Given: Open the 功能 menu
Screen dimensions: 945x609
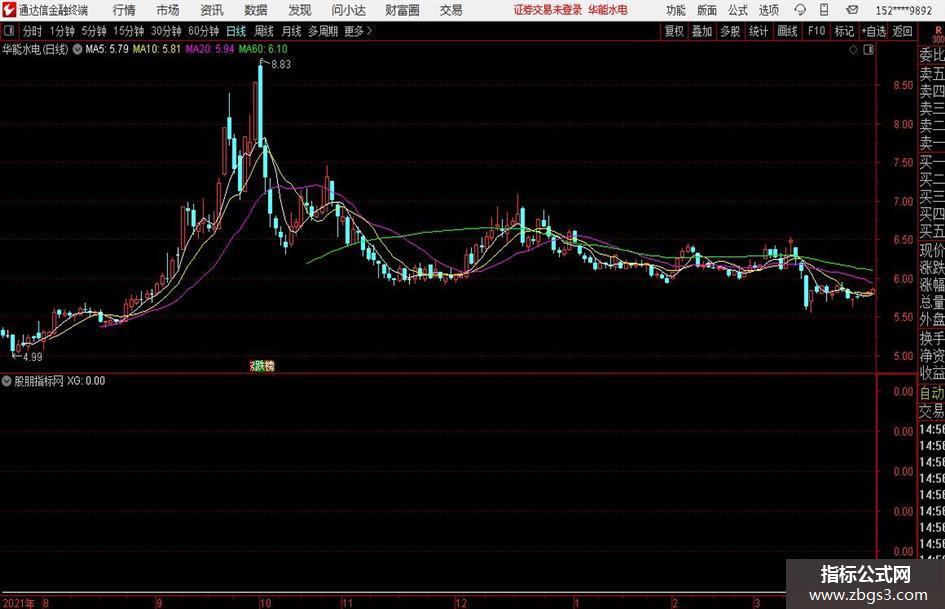Looking at the screenshot, I should point(676,10).
